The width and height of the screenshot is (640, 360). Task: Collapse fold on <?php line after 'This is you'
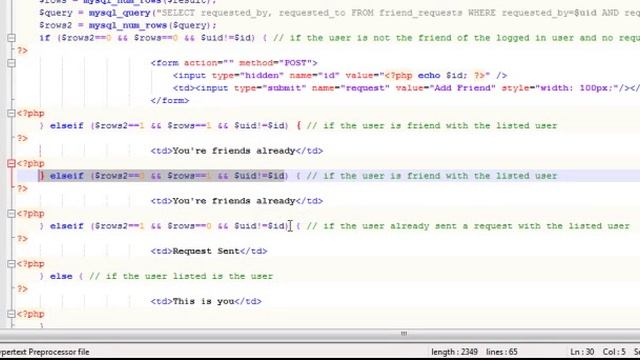(11, 314)
